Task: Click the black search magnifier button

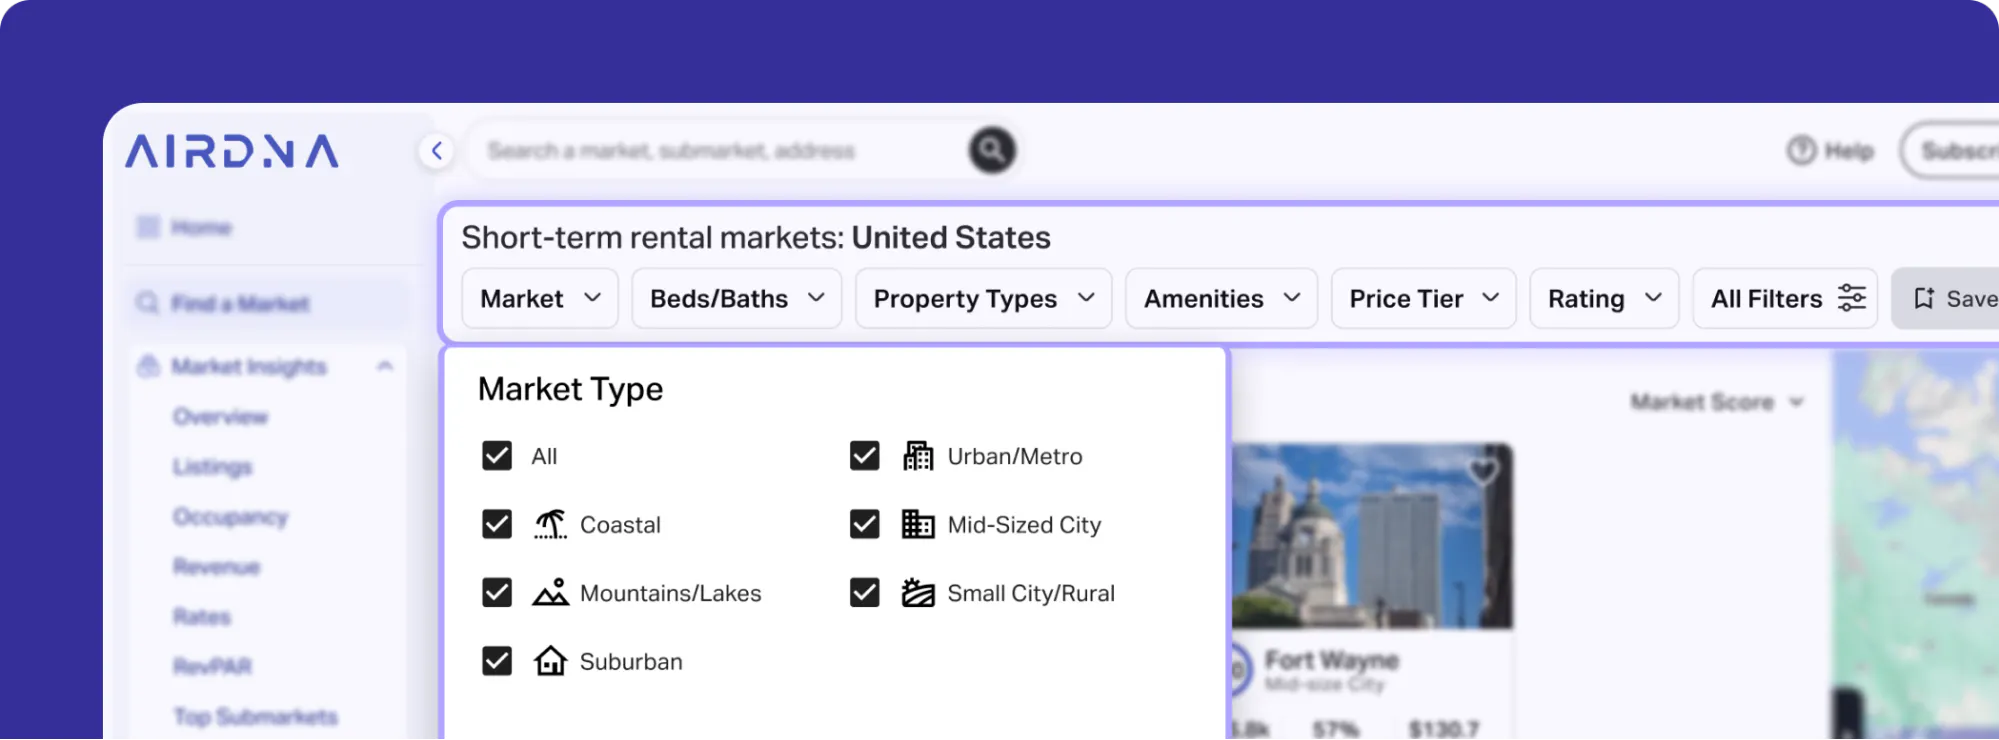Action: 992,150
